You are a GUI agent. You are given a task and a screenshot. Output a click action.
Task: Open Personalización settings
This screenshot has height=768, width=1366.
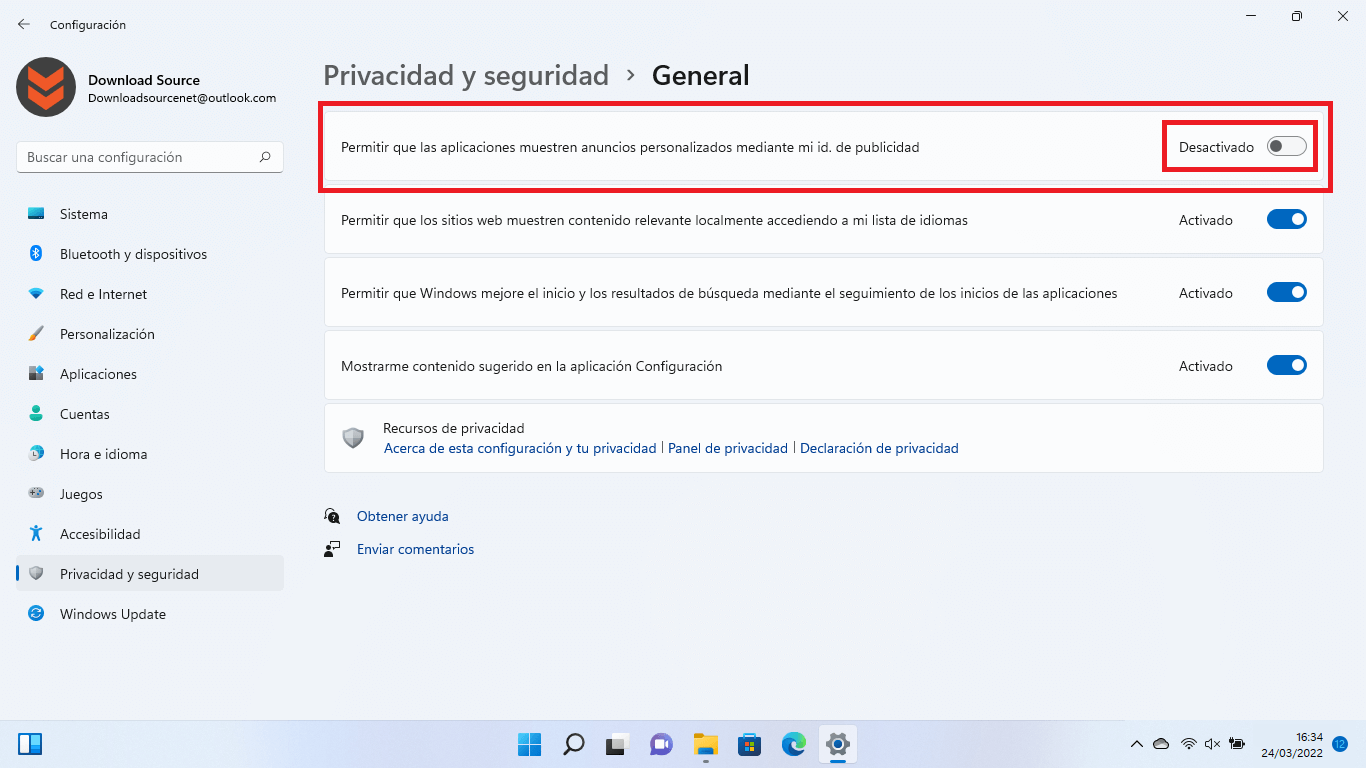pyautogui.click(x=150, y=334)
